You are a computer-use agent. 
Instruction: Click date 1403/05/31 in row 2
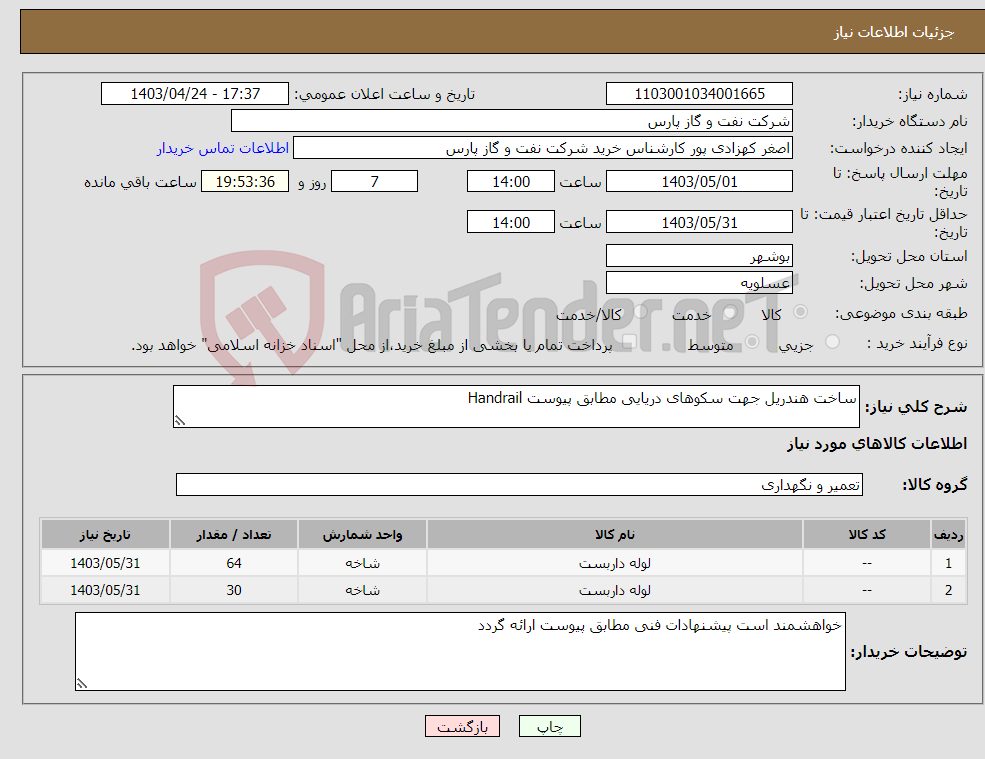pyautogui.click(x=105, y=590)
